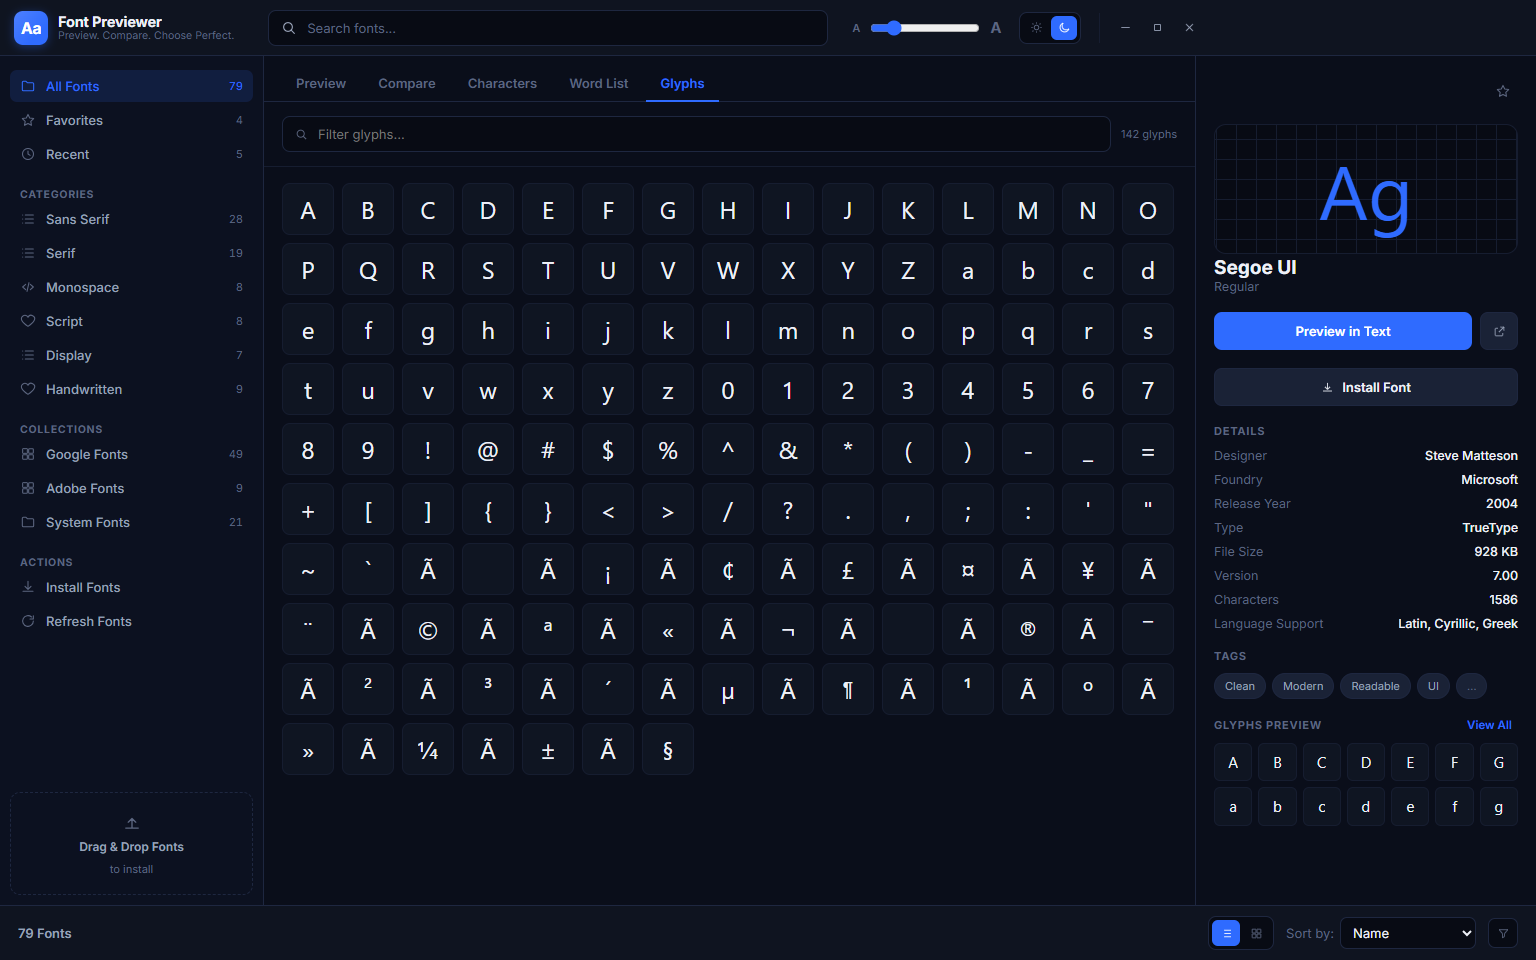Open the filter options funnel icon

pos(1503,933)
